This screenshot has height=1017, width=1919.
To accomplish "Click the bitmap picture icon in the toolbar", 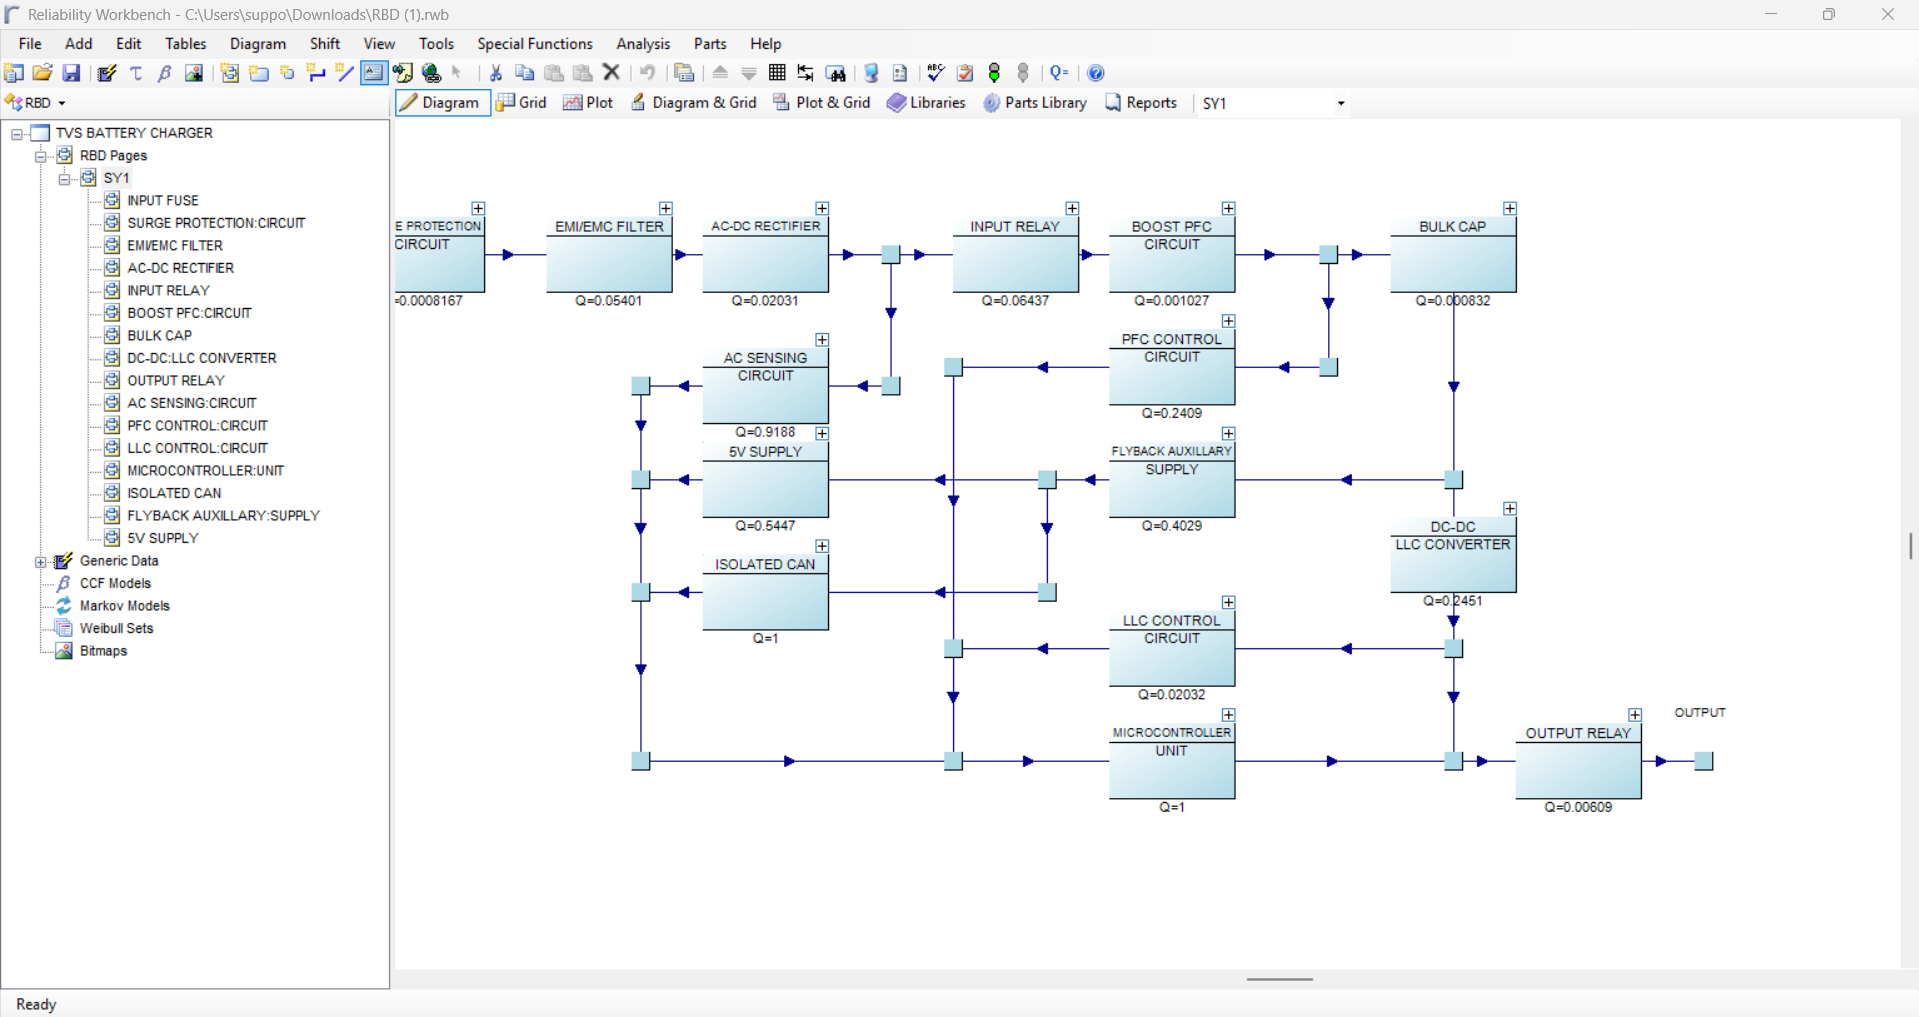I will (194, 73).
